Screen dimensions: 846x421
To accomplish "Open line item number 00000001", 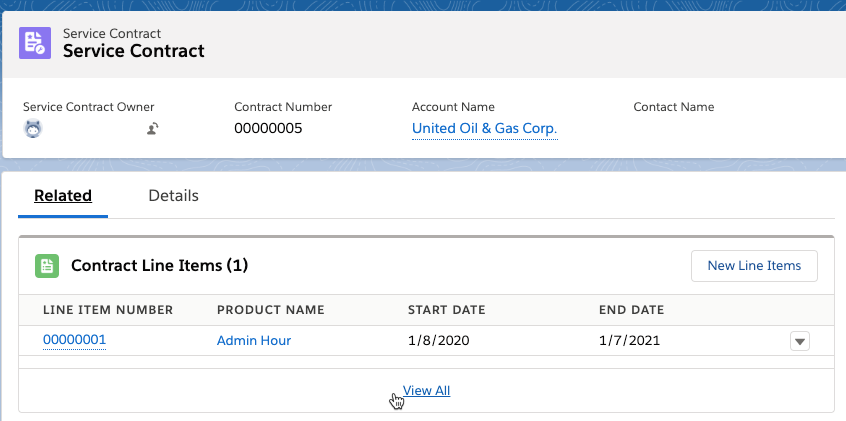I will click(74, 340).
